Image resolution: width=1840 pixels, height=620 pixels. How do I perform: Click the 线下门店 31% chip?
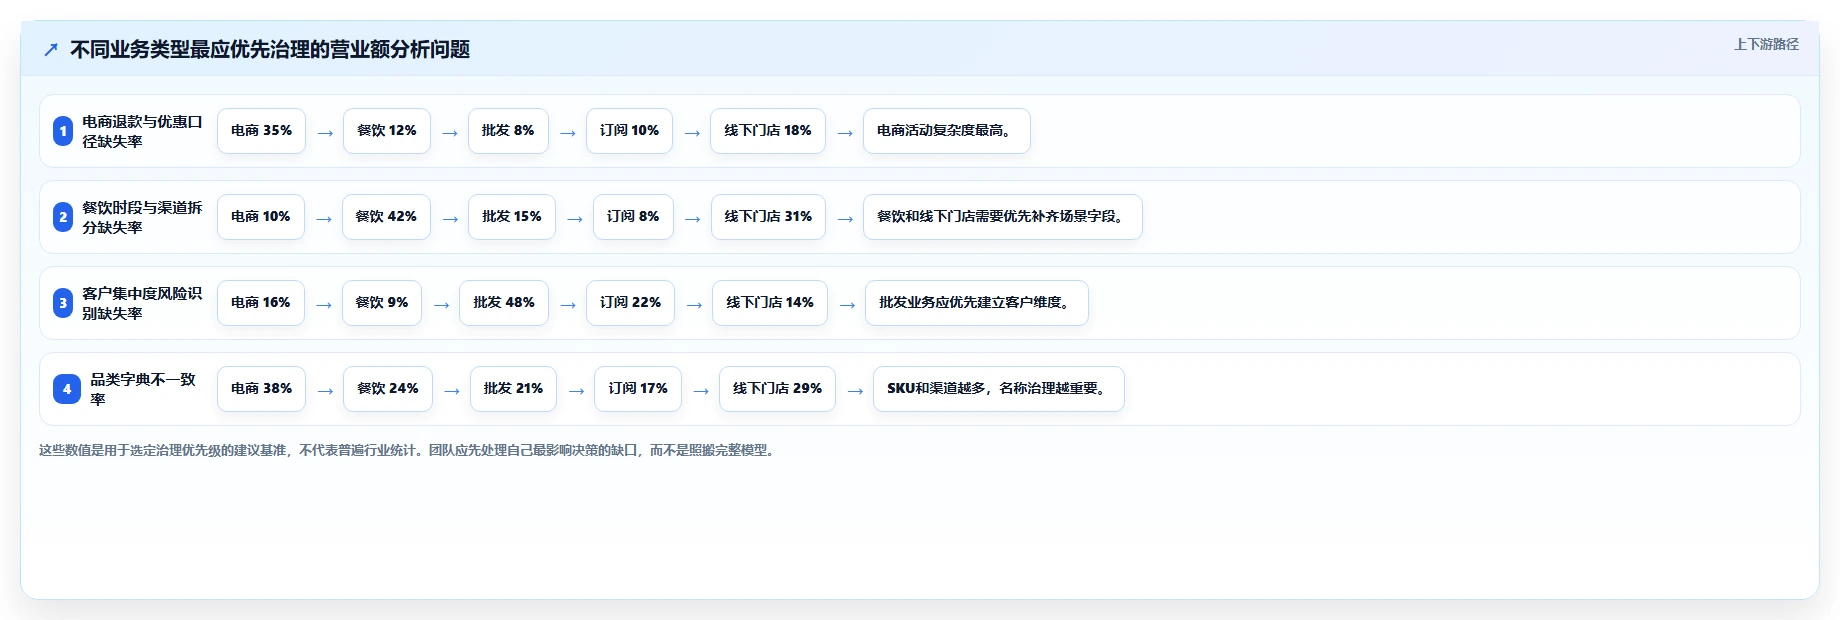pos(768,217)
